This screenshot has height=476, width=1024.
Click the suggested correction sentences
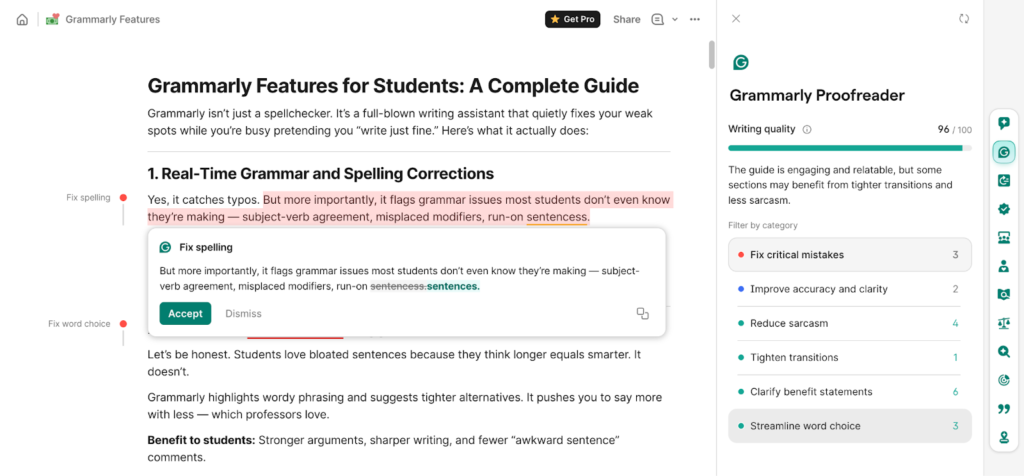(x=453, y=286)
